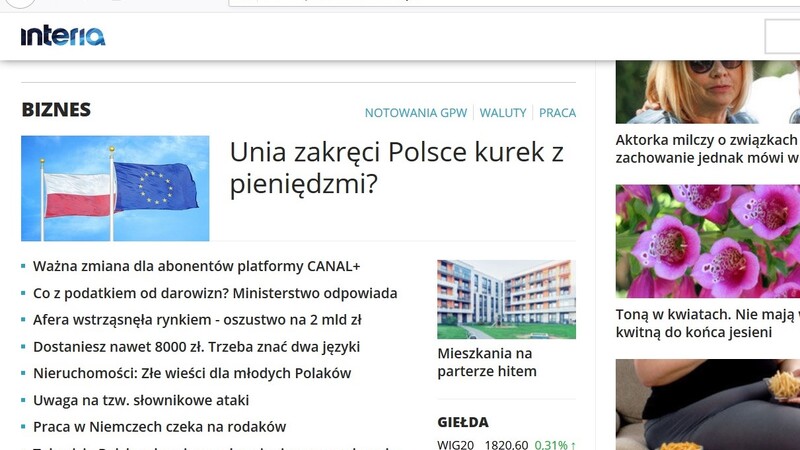Open Mieszkania na parterze hitem link

(487, 363)
